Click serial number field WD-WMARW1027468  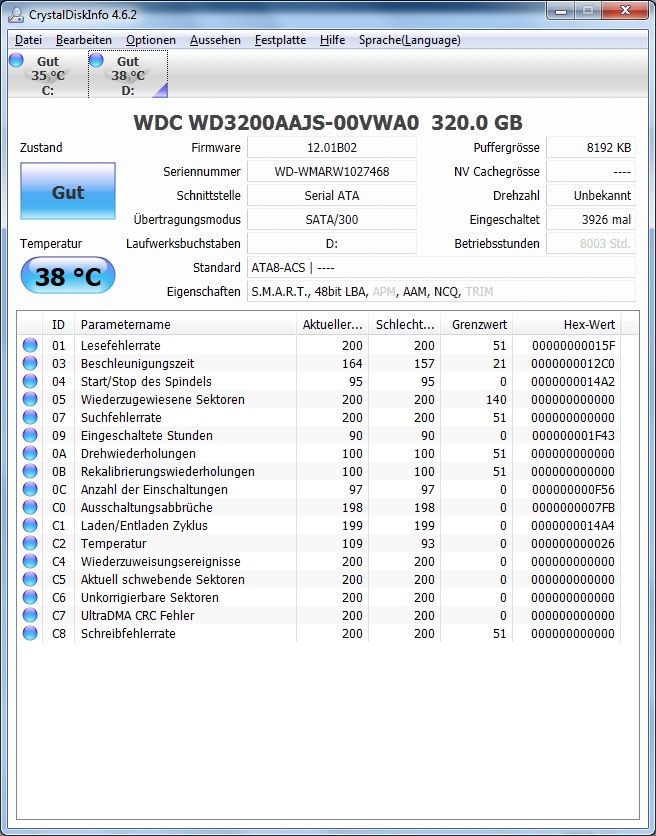pos(332,172)
